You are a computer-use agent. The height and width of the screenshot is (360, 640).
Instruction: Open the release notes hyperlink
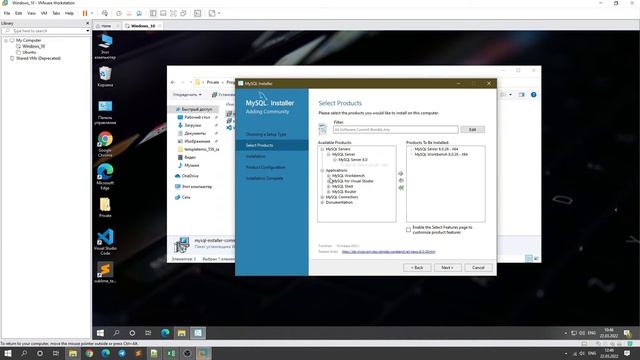[388, 252]
